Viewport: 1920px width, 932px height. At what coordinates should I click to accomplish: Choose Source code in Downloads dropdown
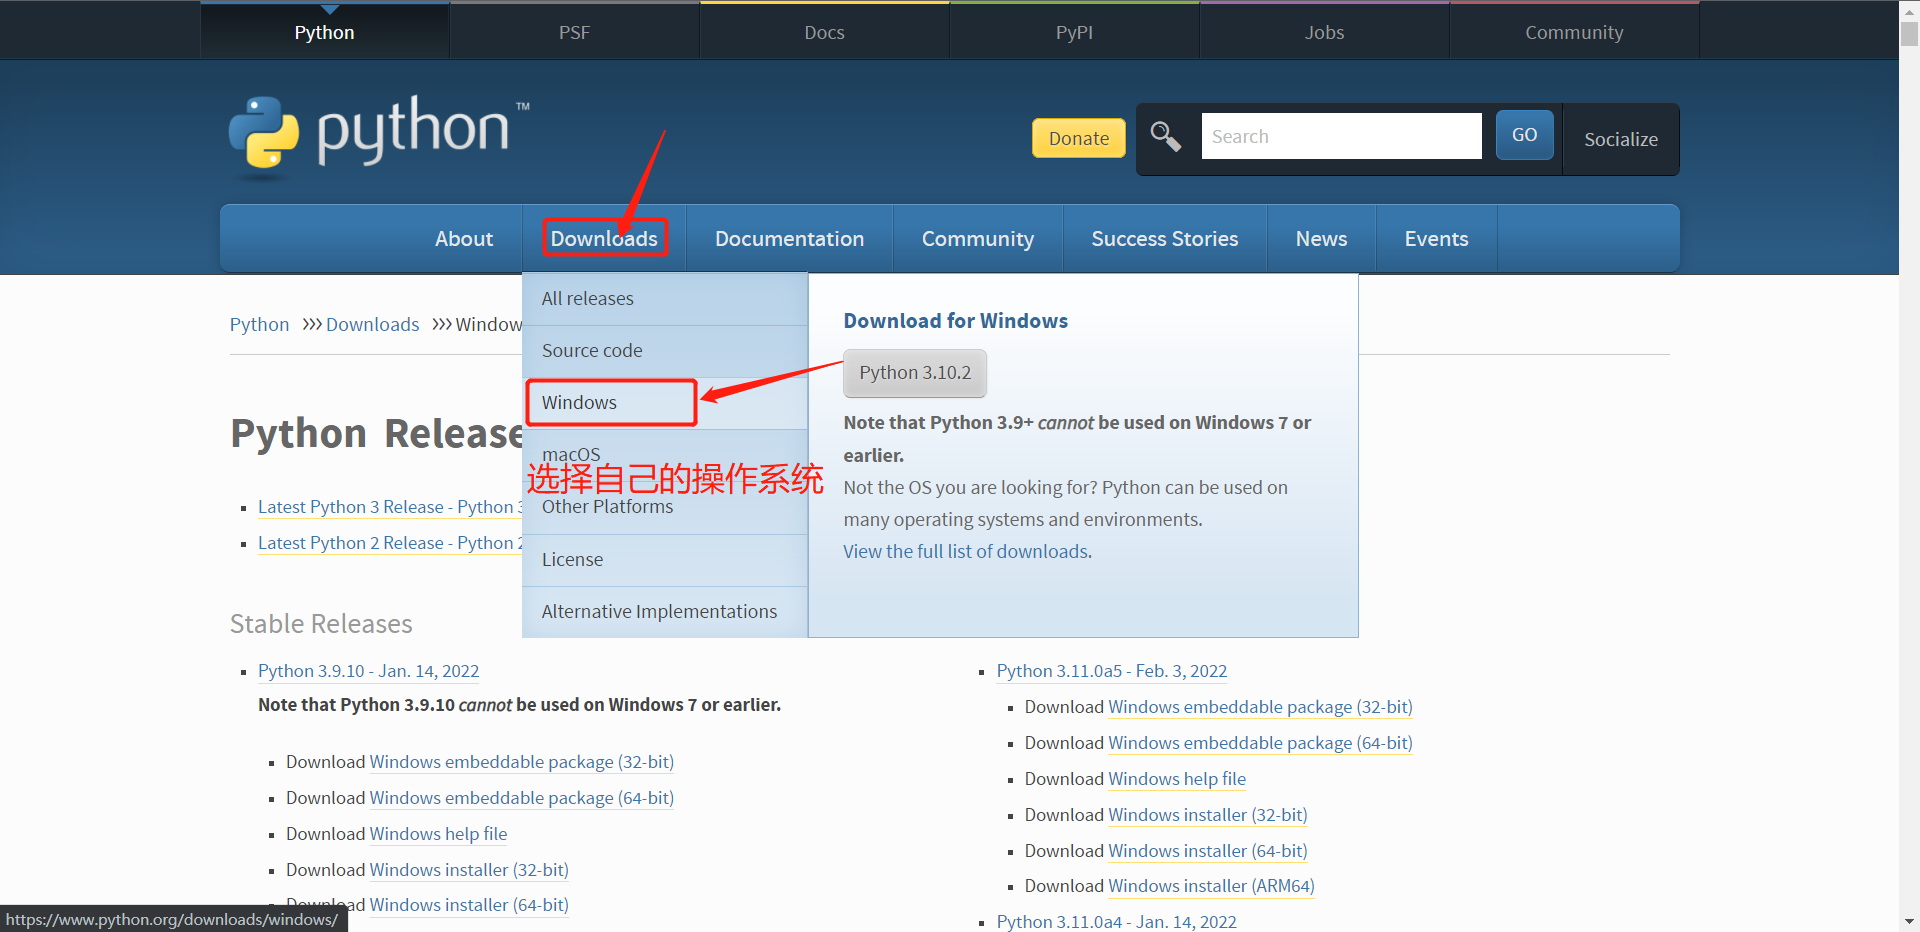(665, 351)
